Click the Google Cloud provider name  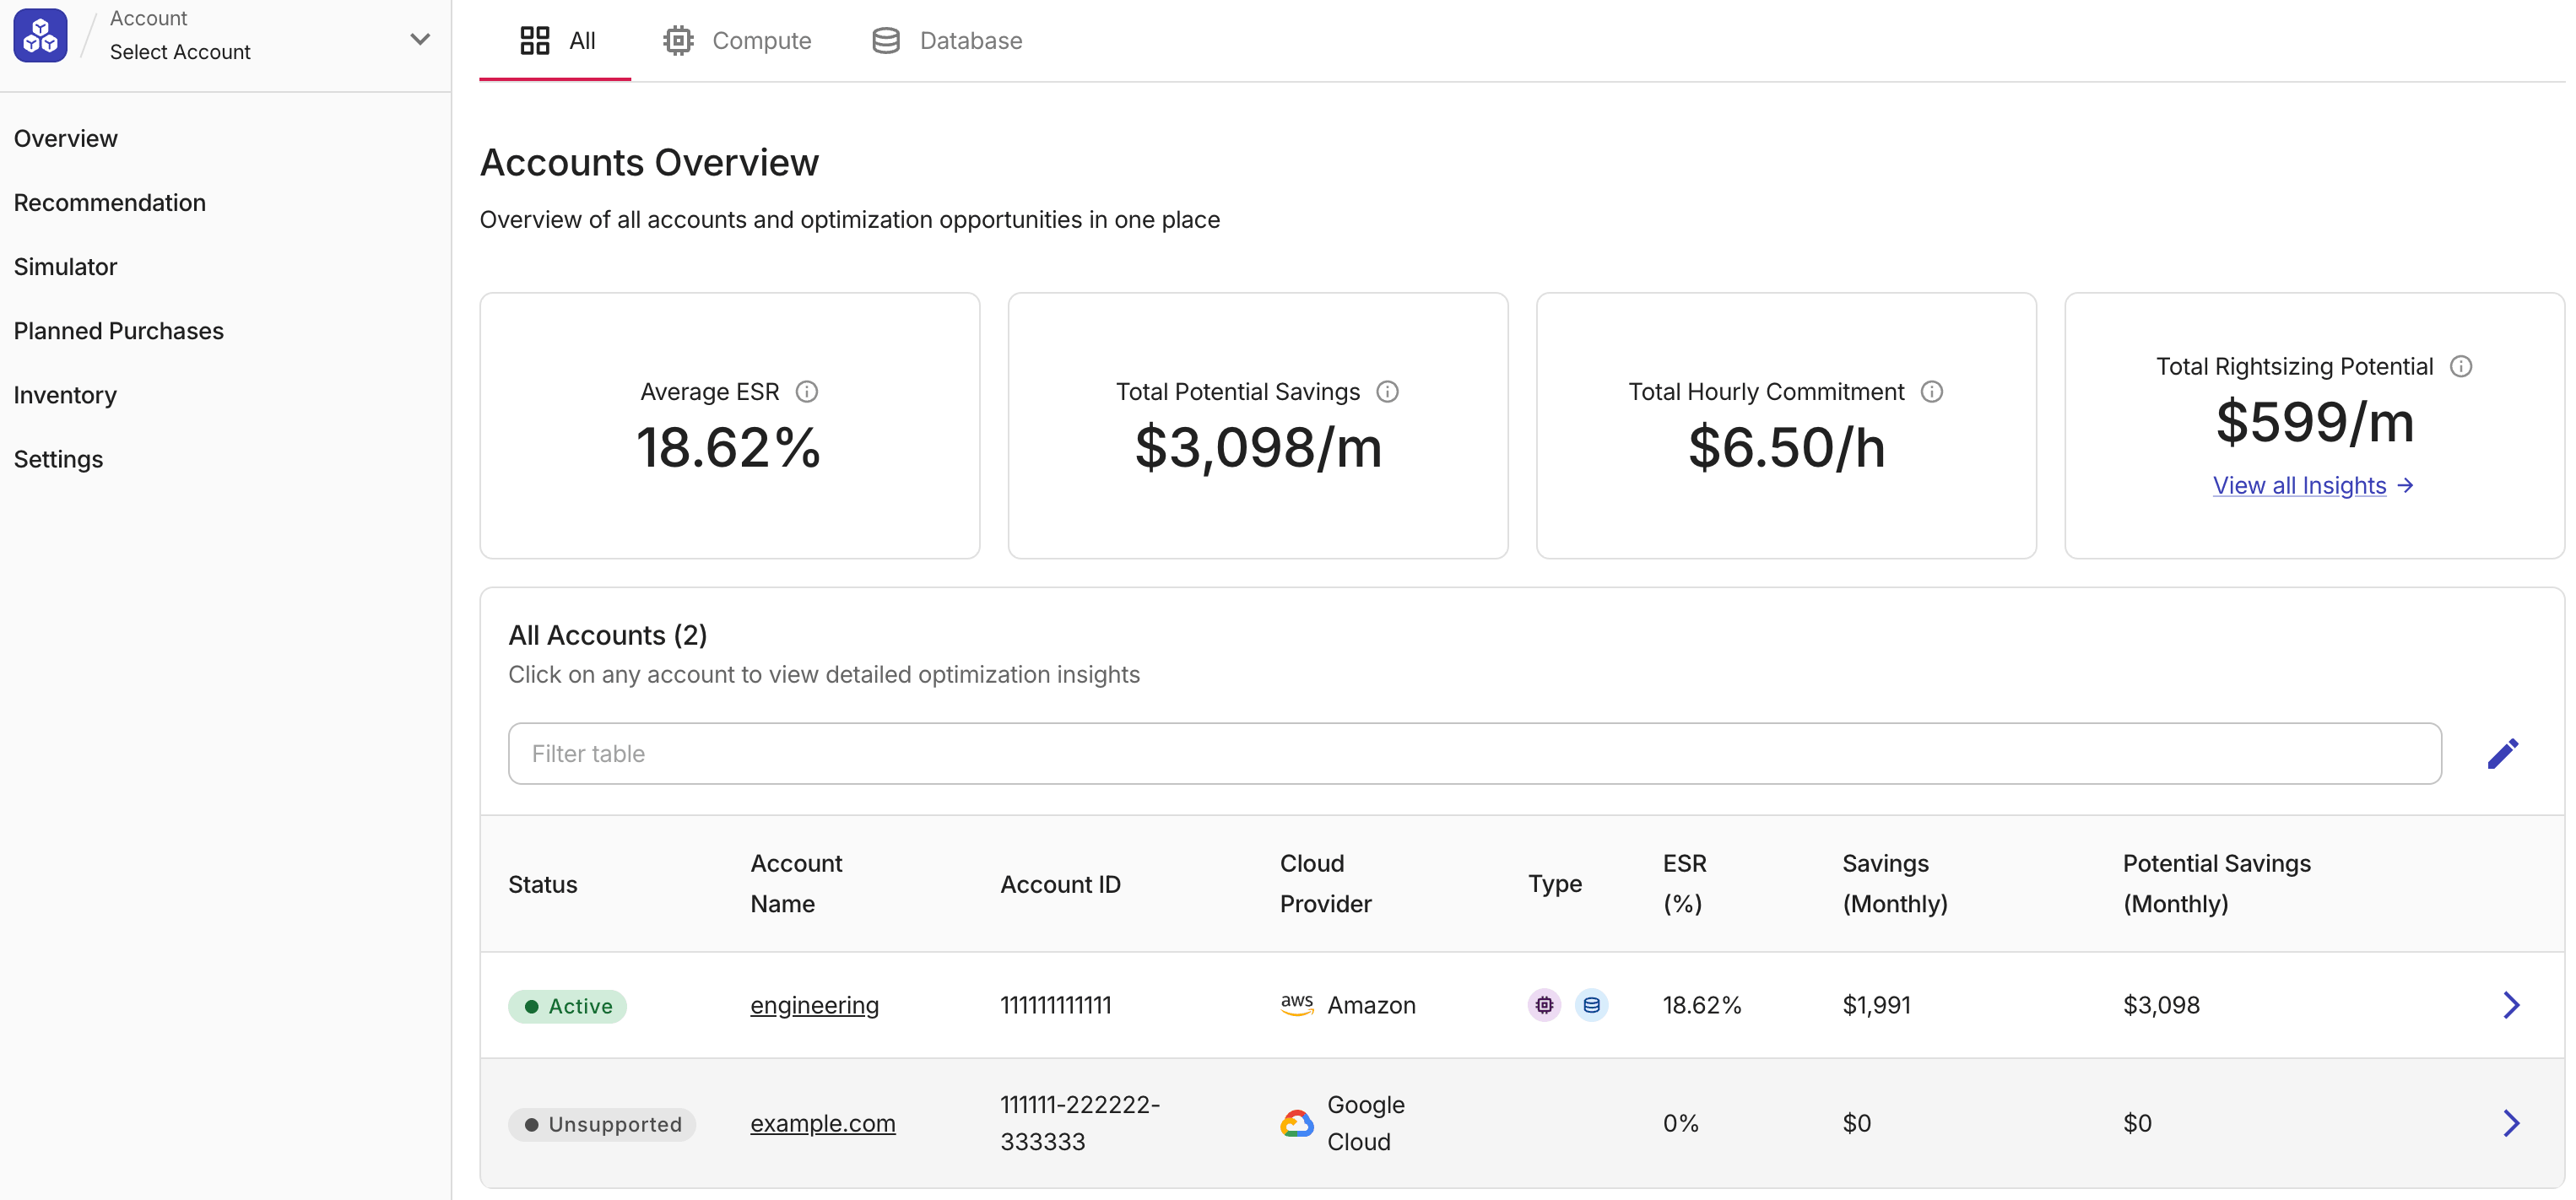click(x=1366, y=1123)
